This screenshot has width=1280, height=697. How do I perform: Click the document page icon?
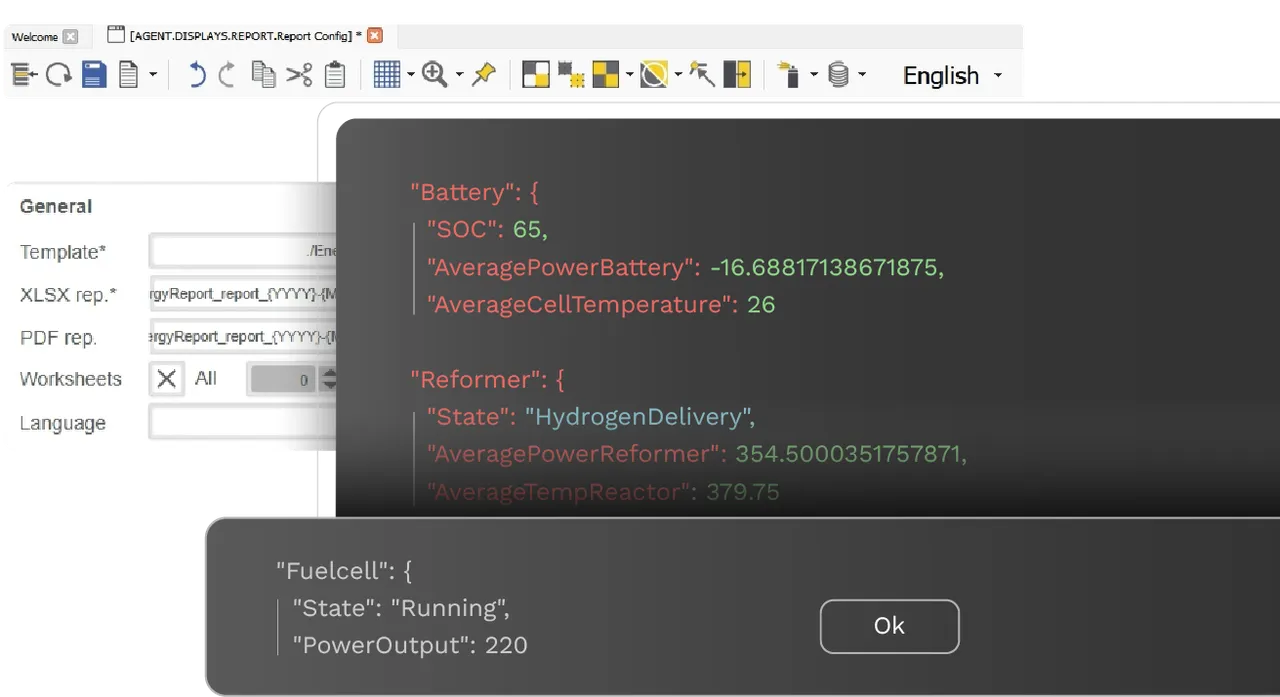pyautogui.click(x=128, y=75)
